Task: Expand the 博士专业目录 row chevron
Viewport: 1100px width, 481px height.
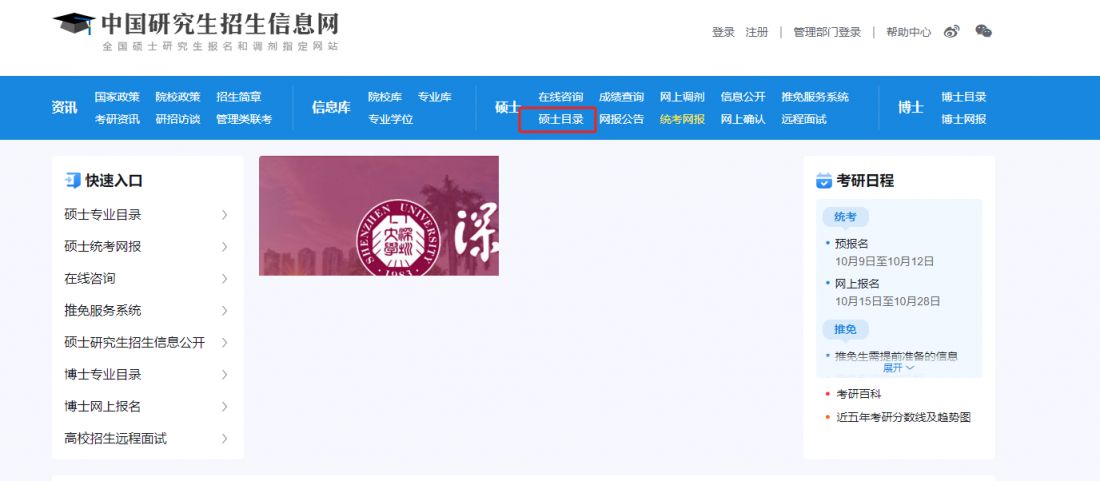Action: pyautogui.click(x=224, y=374)
